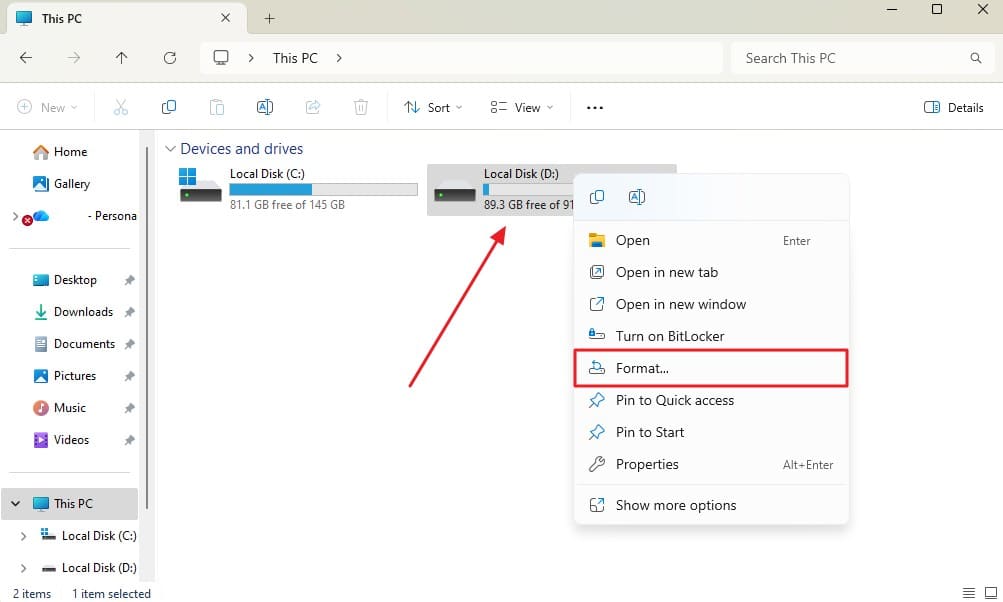Choose Open in new window
This screenshot has width=1003, height=602.
pyautogui.click(x=711, y=305)
